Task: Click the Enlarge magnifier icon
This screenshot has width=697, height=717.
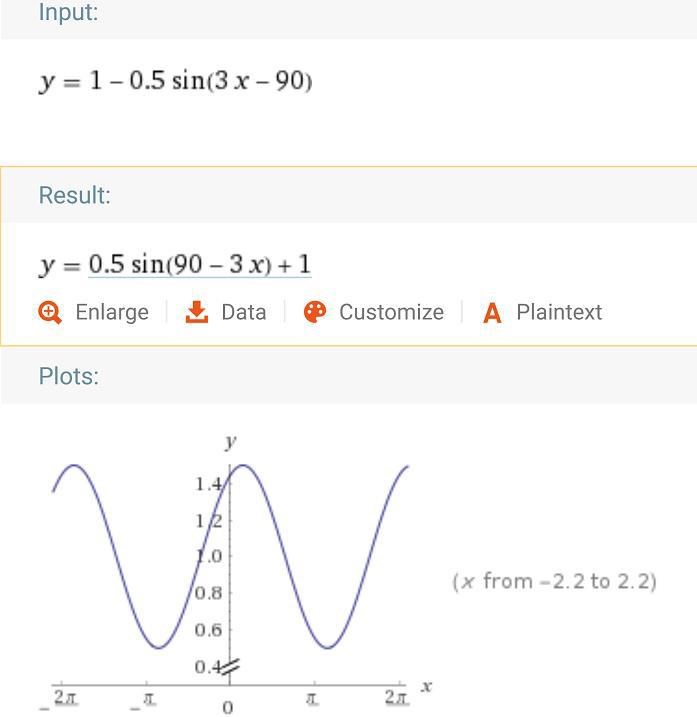Action: coord(50,312)
